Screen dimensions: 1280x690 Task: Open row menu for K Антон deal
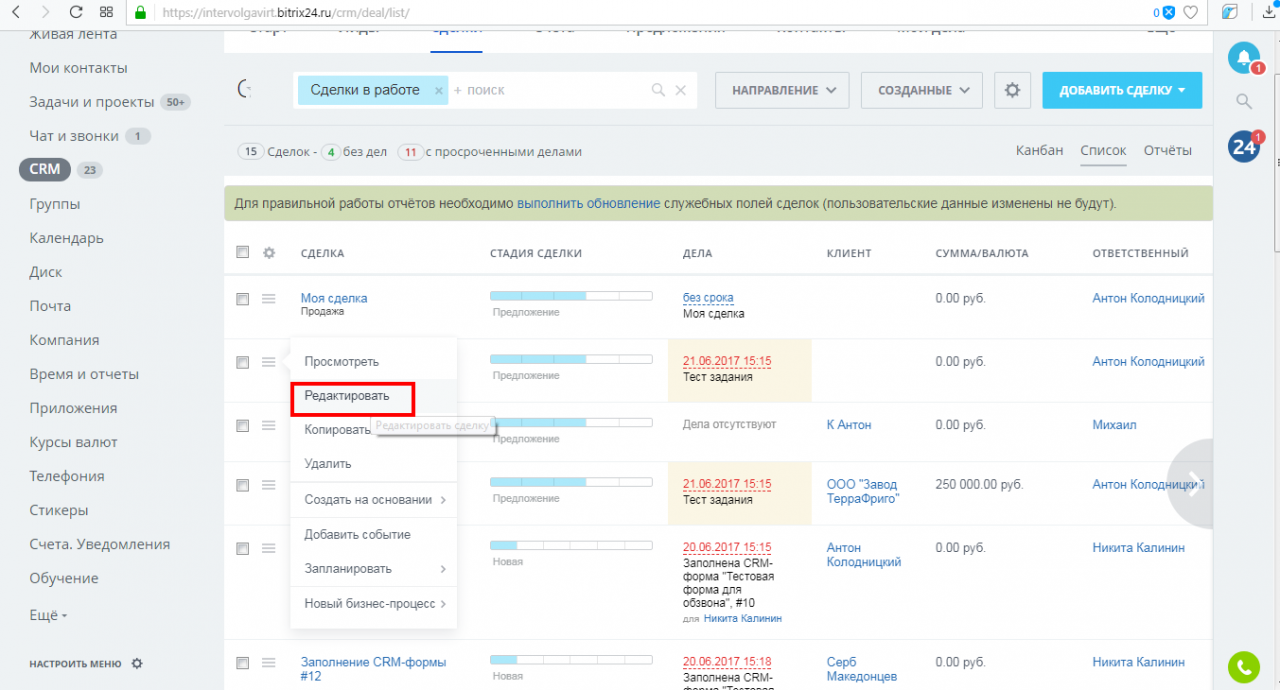click(x=269, y=425)
